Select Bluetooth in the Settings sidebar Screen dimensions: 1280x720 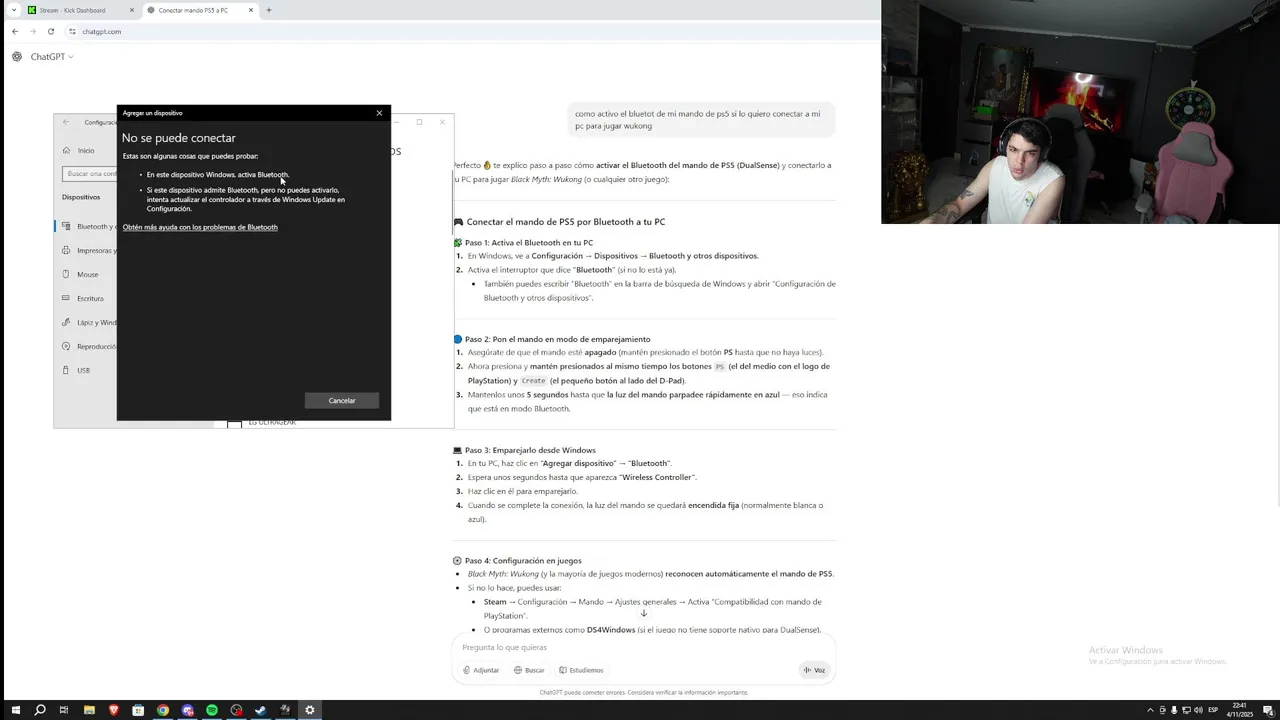pos(86,227)
